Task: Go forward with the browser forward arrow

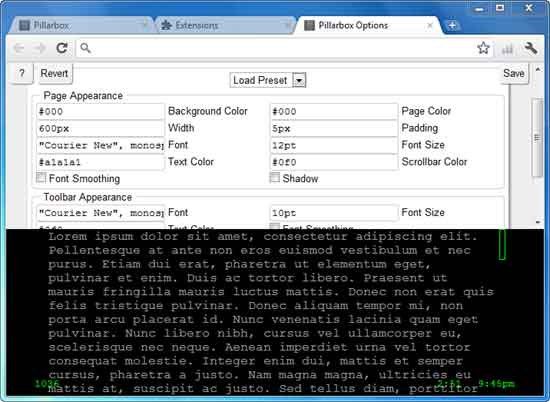Action: pos(40,48)
